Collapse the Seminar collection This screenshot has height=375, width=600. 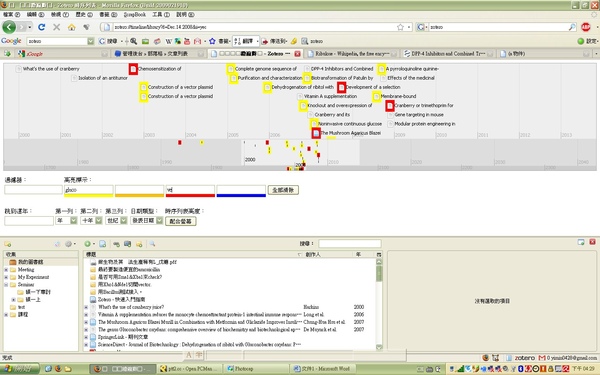click(6, 285)
